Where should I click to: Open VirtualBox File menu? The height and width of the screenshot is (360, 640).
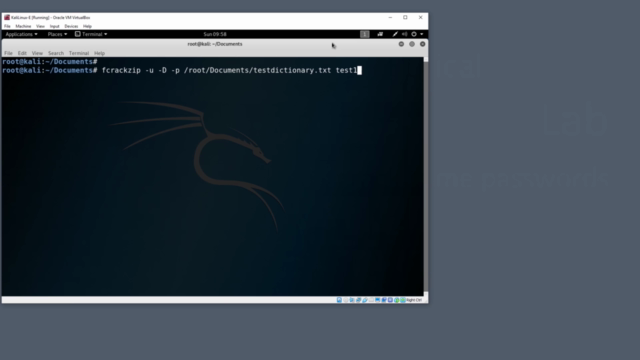pos(7,26)
